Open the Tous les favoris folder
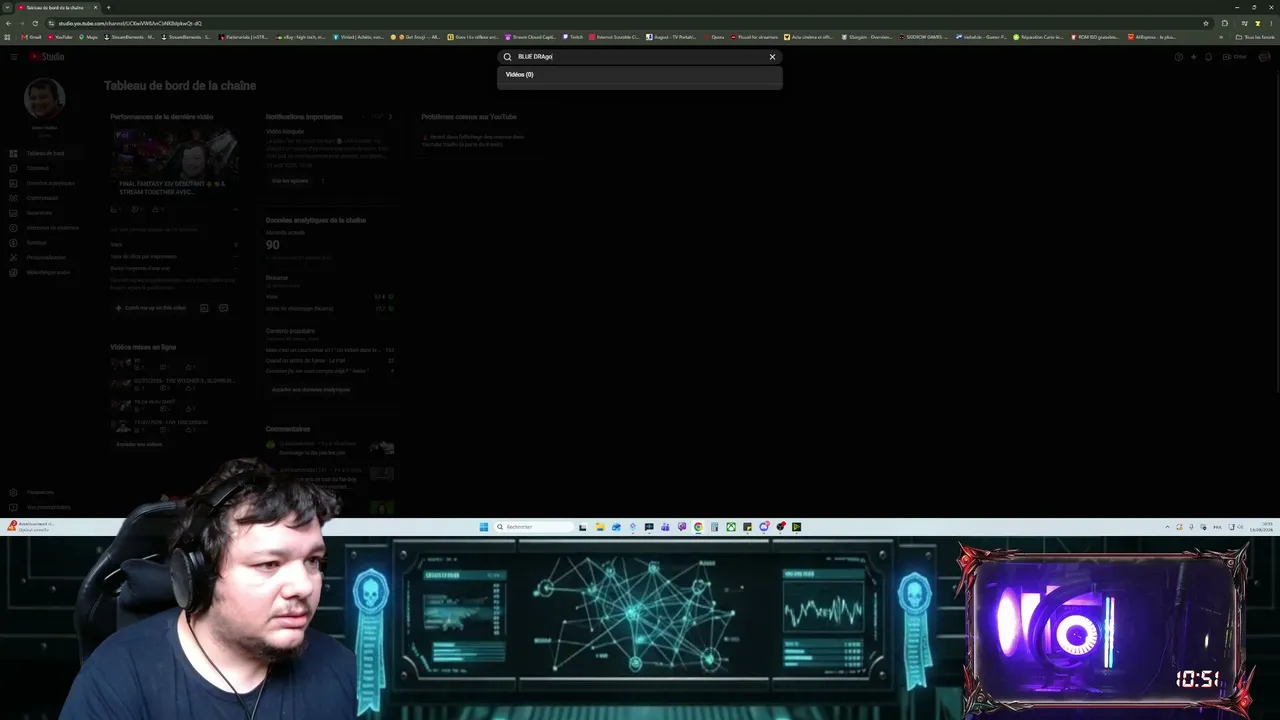 click(1255, 37)
